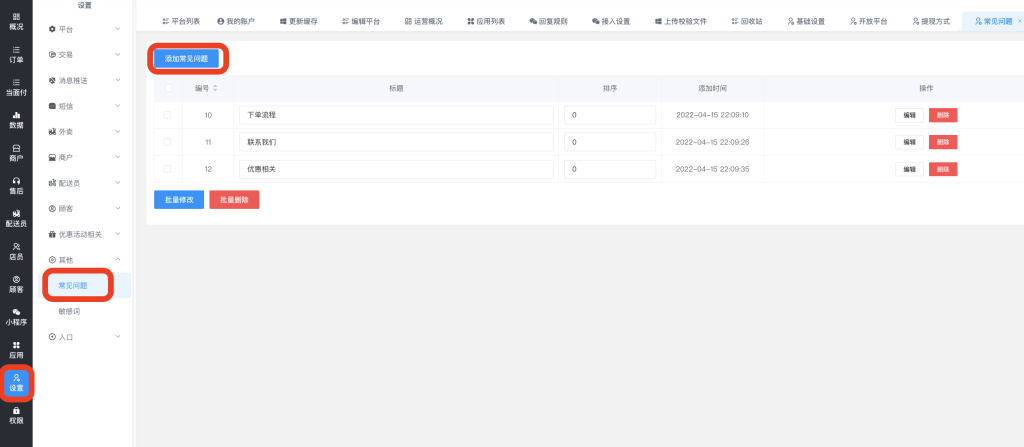Tick the checkbox for row 10
The height and width of the screenshot is (447, 1024).
[167, 115]
